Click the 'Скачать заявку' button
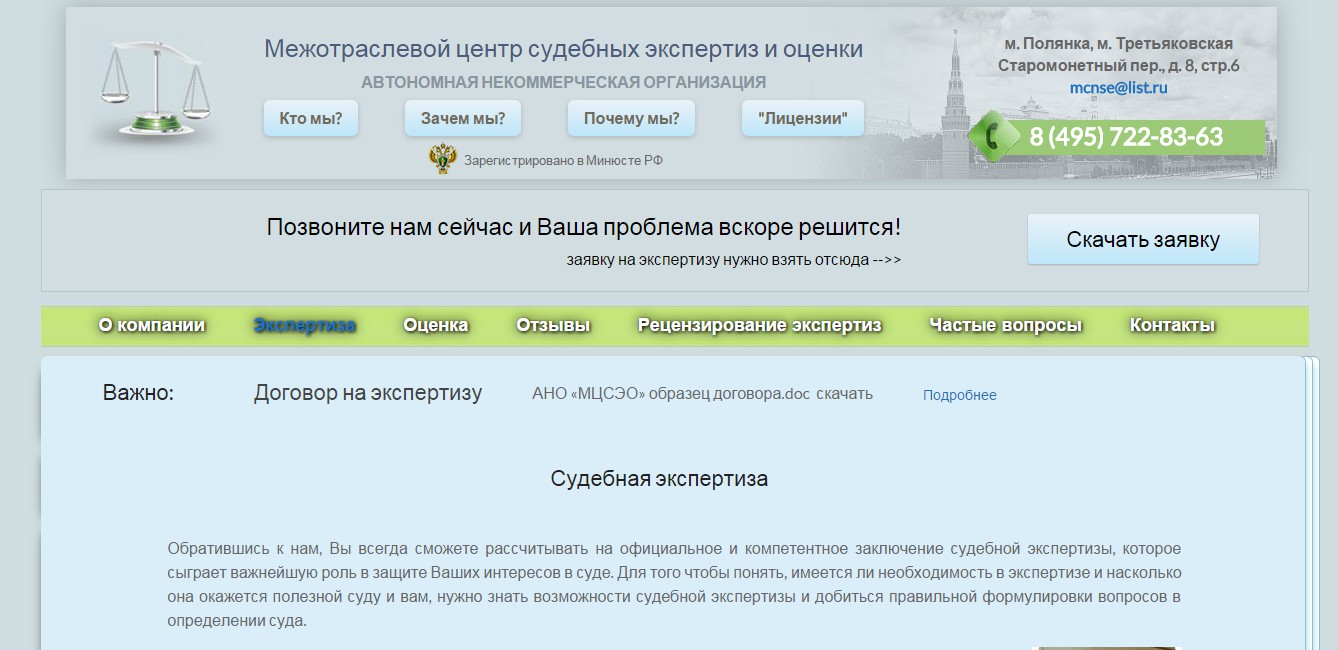This screenshot has width=1338, height=650. [x=1143, y=239]
